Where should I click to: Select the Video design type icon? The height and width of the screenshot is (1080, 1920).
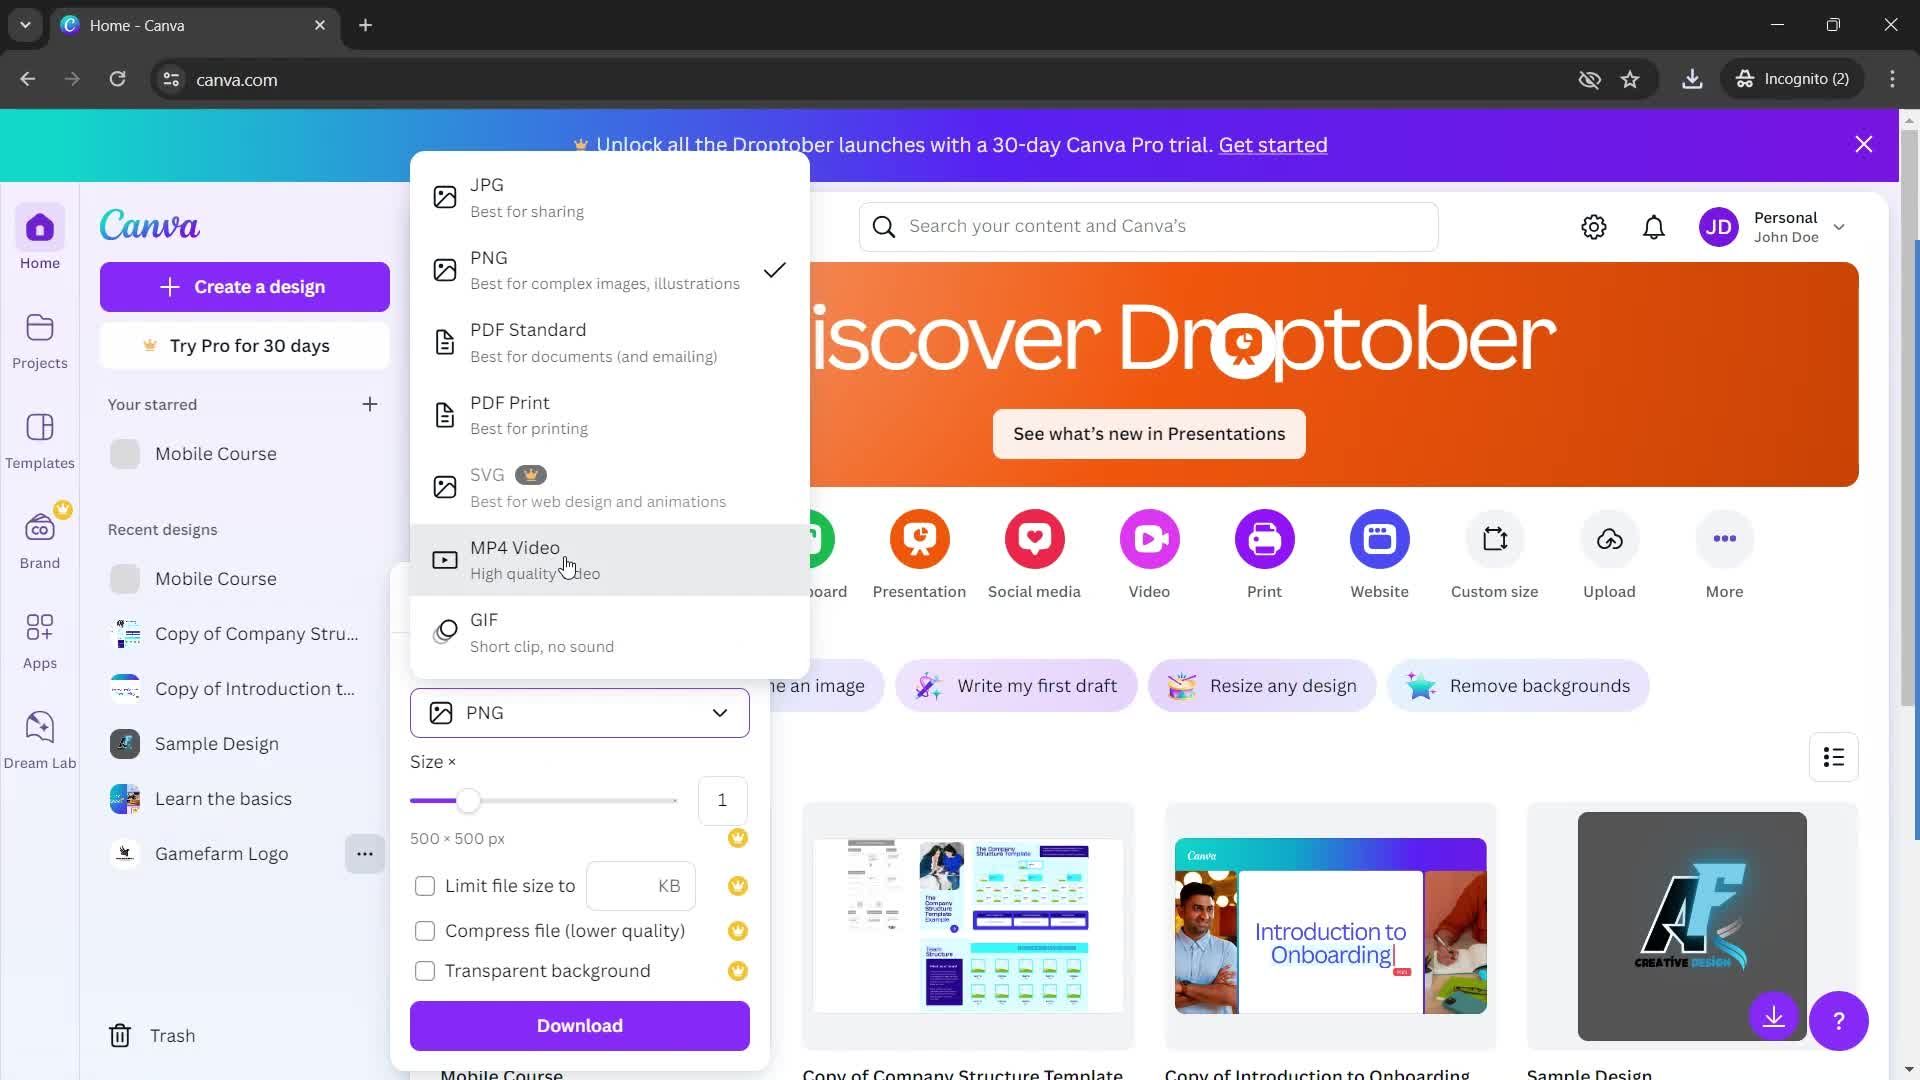1150,539
